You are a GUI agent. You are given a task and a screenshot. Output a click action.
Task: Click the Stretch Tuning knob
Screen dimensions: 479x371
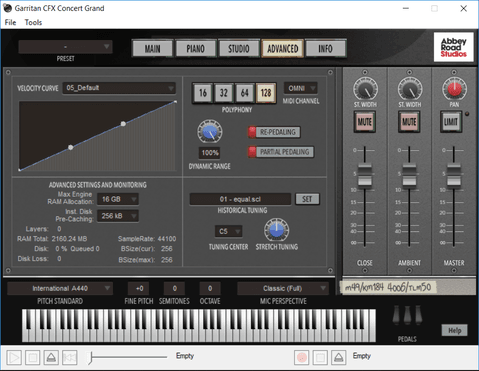coord(276,230)
